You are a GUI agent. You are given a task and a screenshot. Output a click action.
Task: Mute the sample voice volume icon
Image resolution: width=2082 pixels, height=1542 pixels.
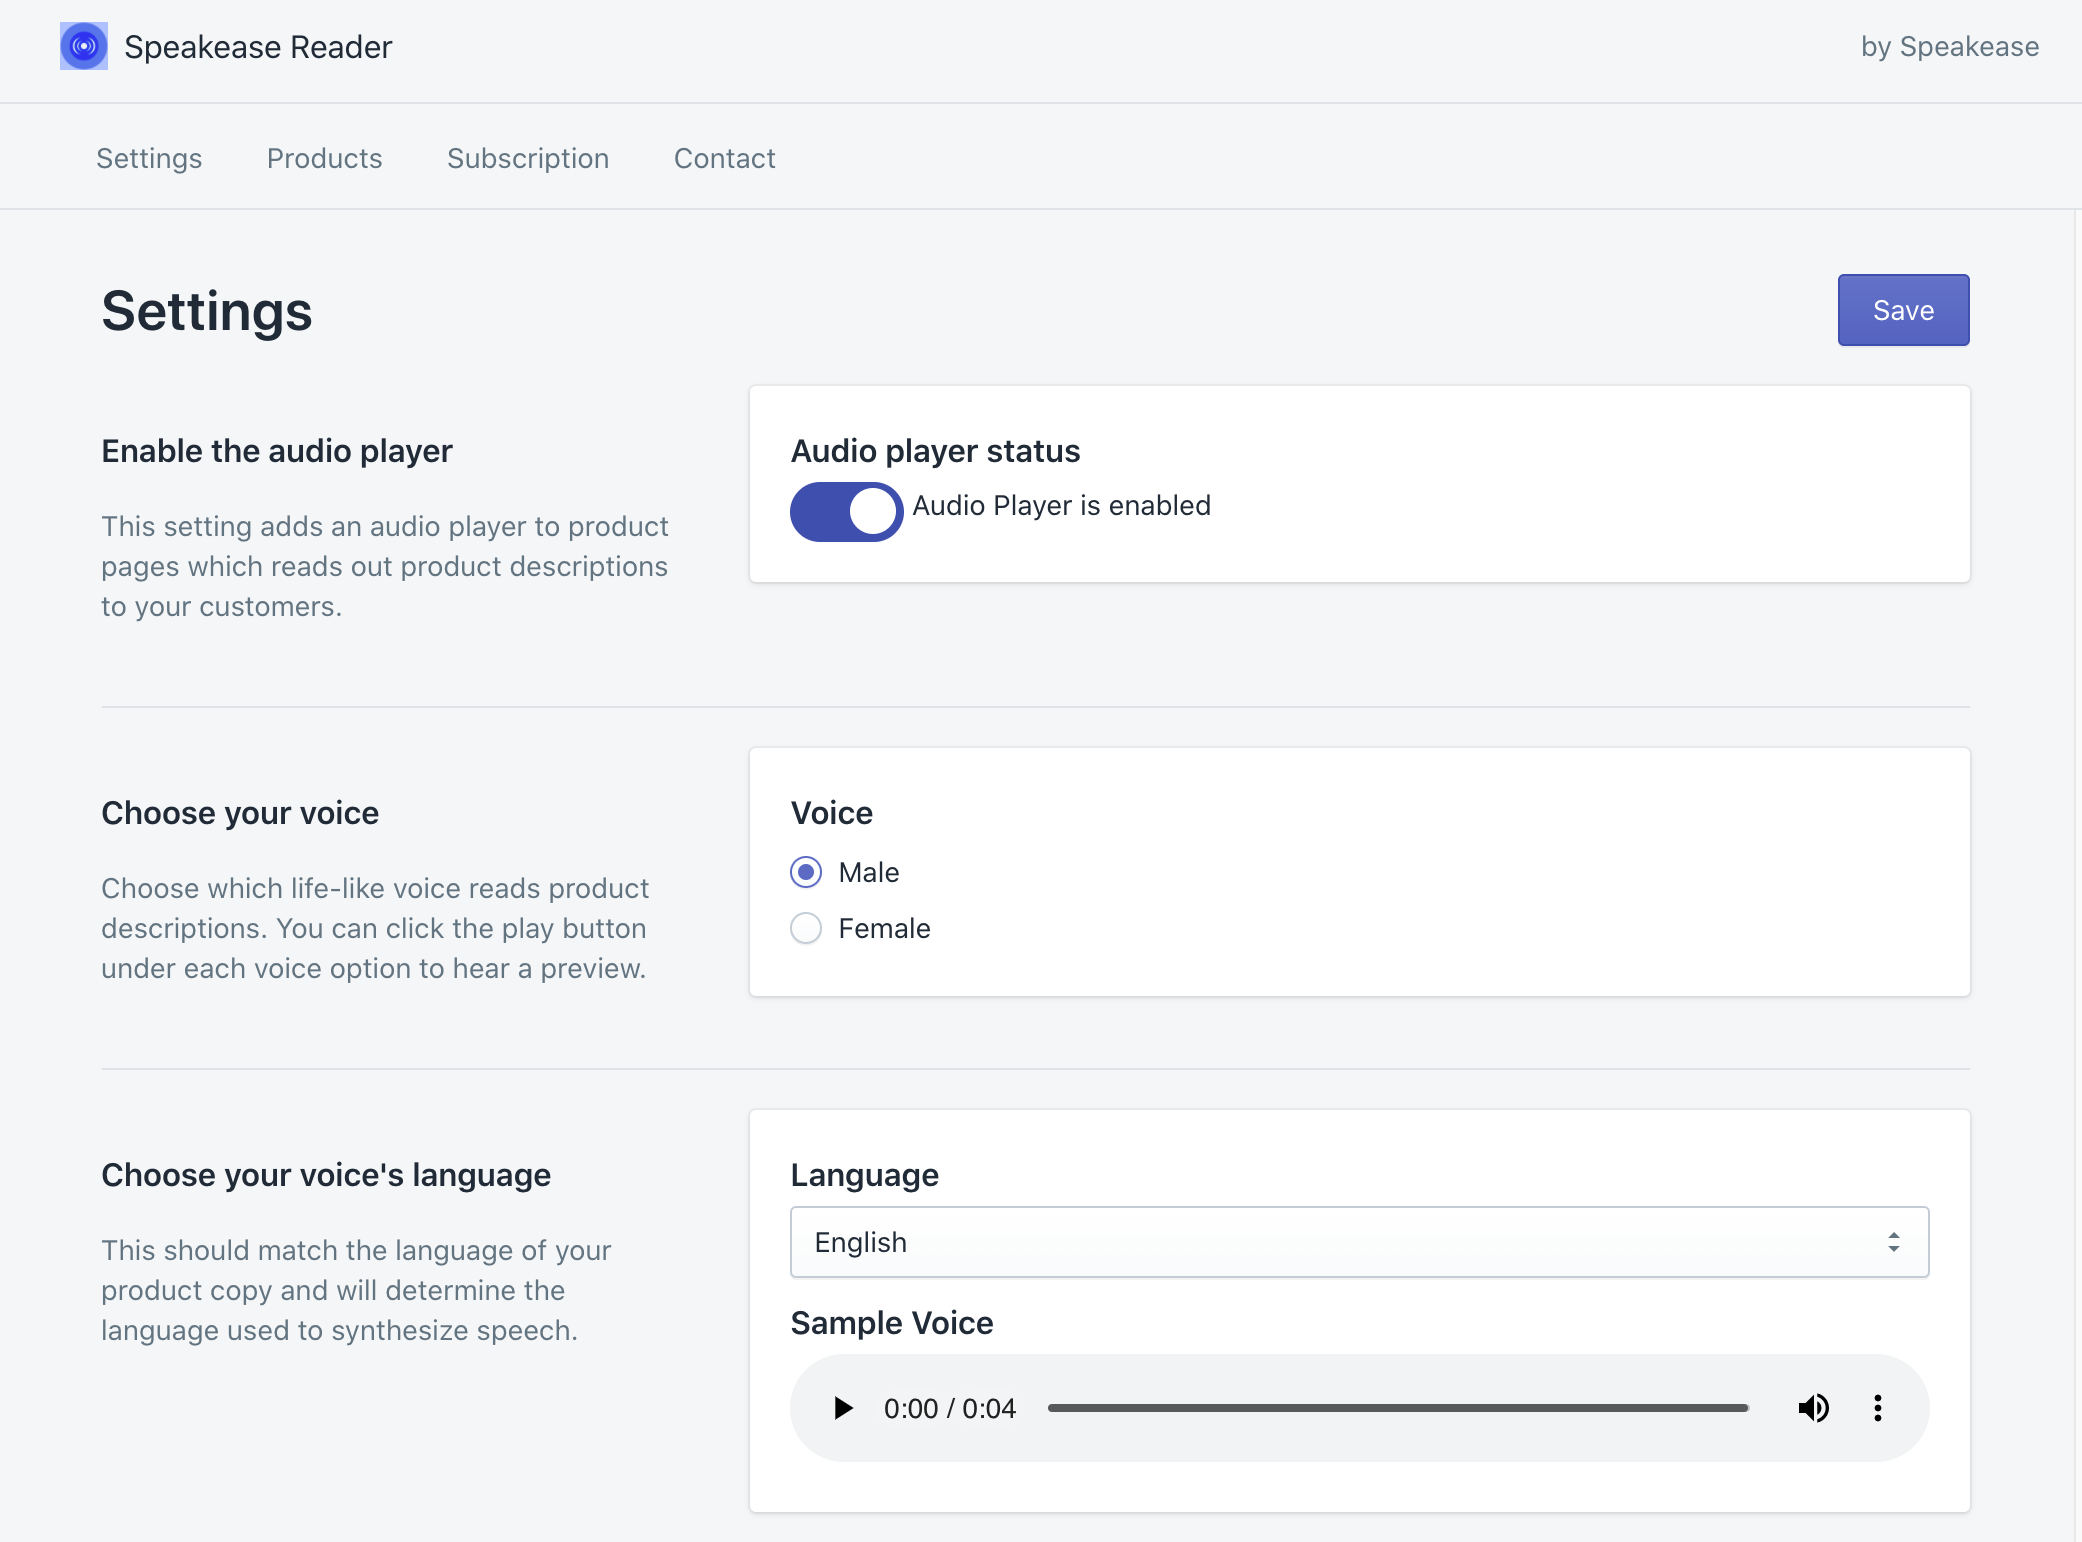tap(1813, 1408)
